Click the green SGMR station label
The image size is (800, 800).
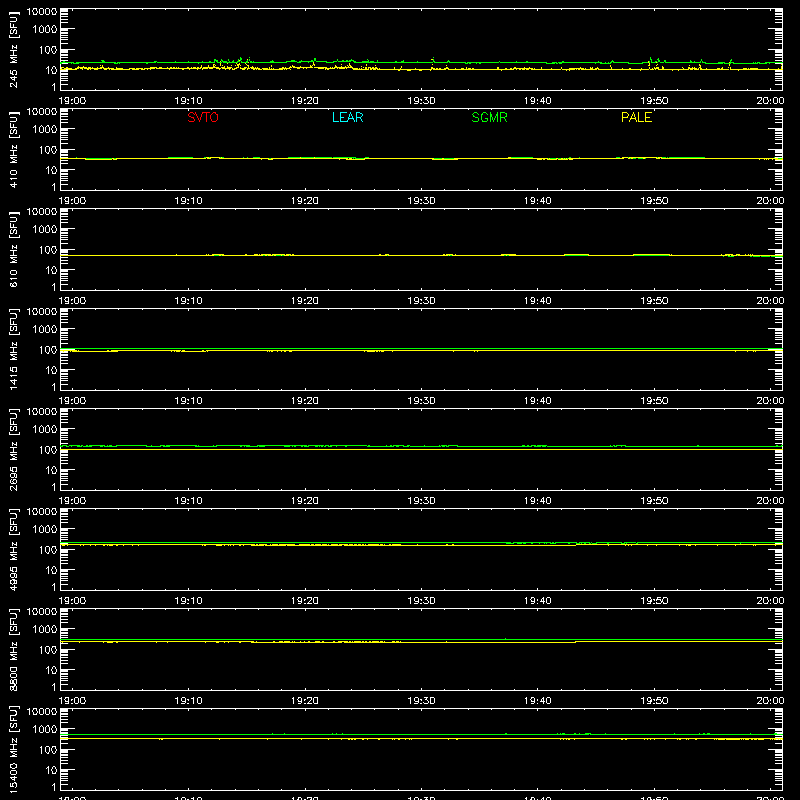pyautogui.click(x=489, y=117)
